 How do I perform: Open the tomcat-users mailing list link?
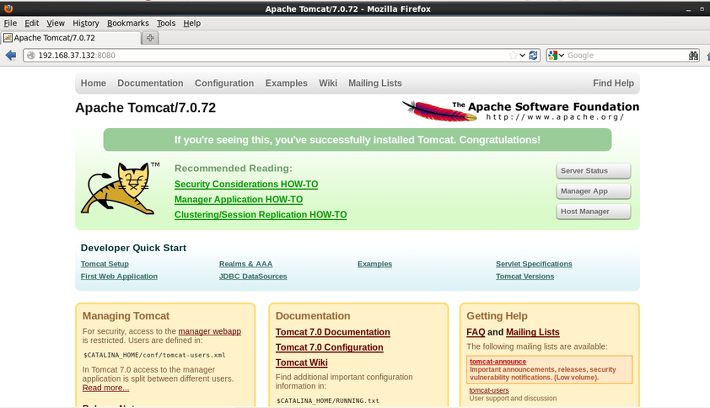coord(489,390)
